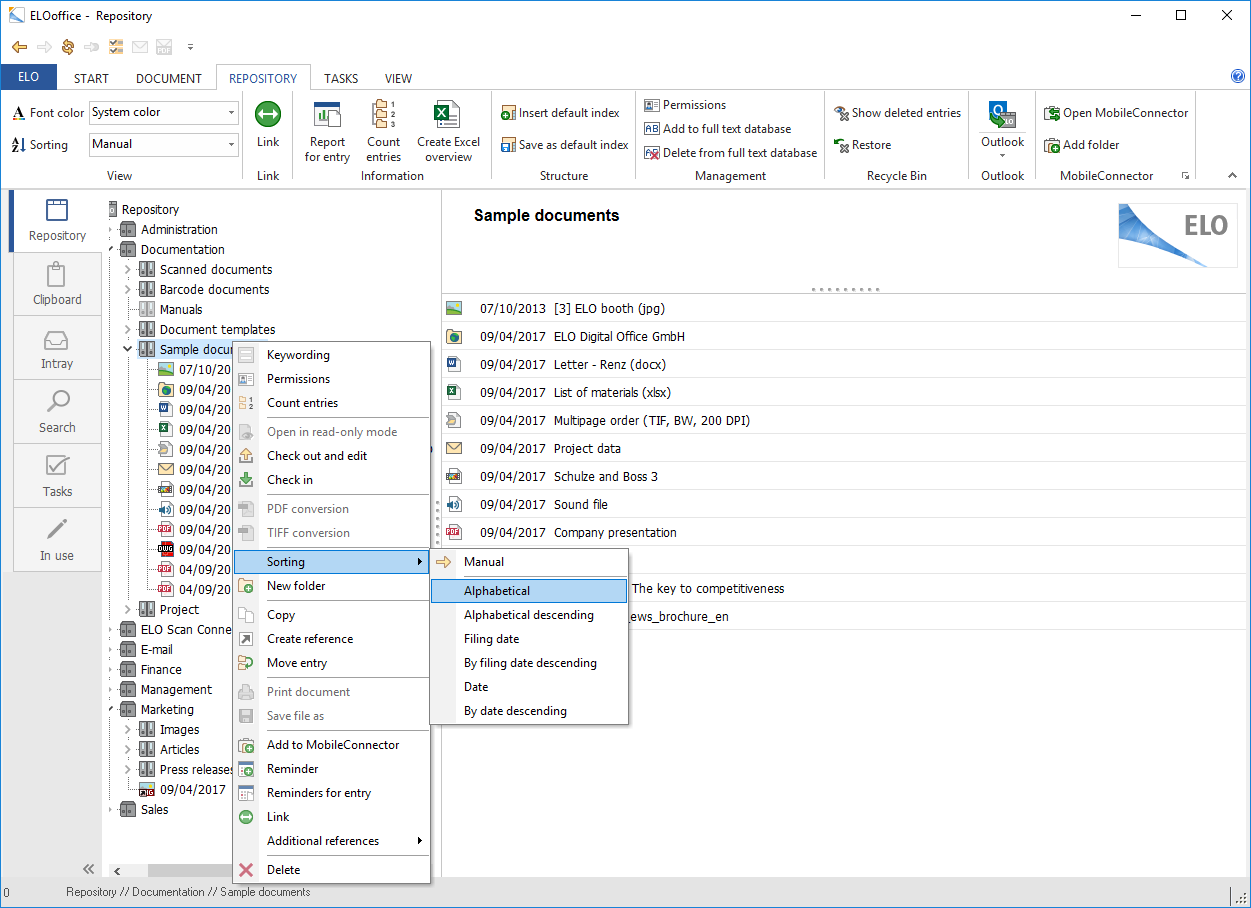Open Report for entry
1251x908 pixels.
click(327, 131)
